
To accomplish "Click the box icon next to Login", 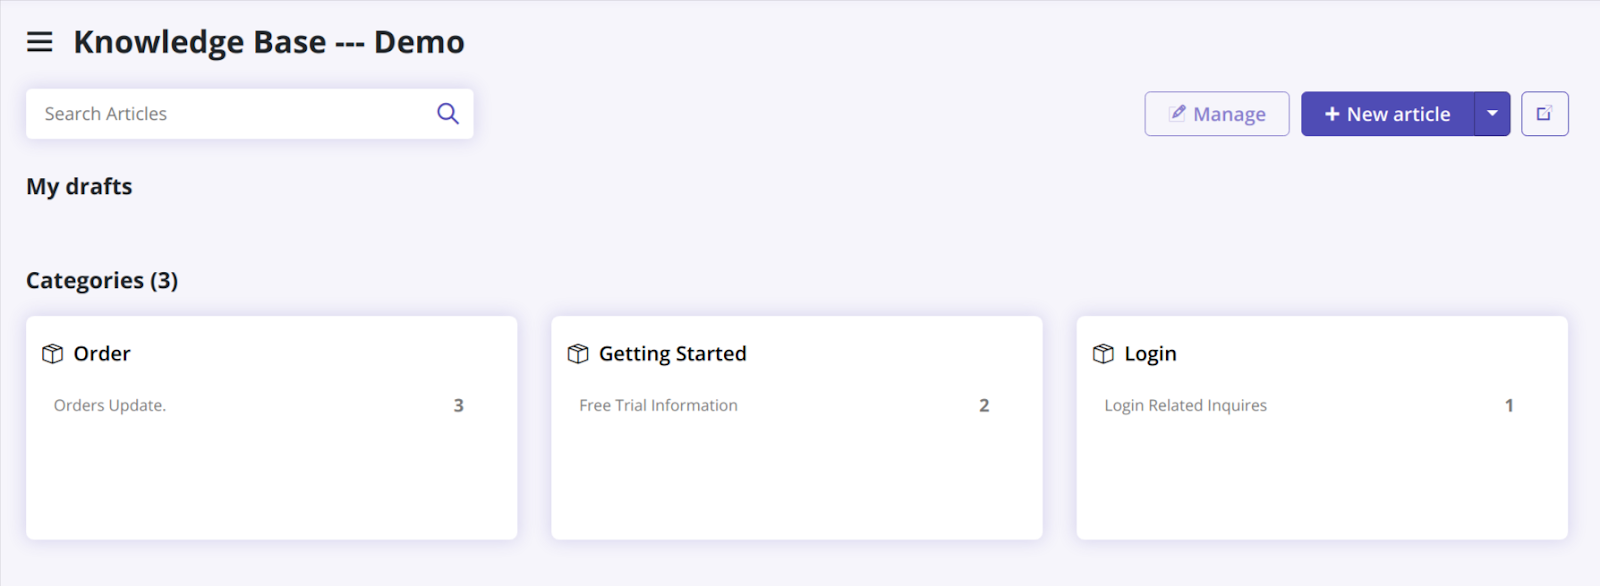I will 1104,353.
